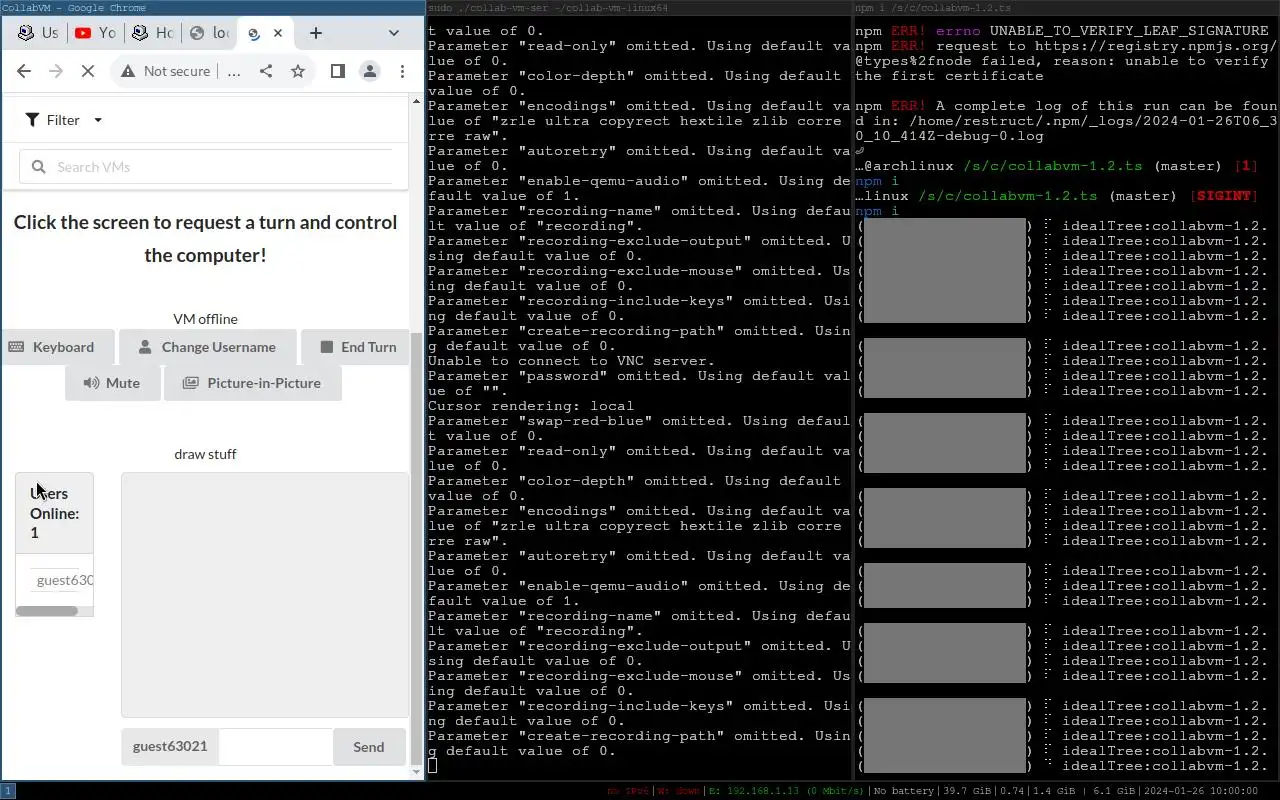The image size is (1280, 800).
Task: Switch to the "Ho" browser tab
Action: point(153,33)
